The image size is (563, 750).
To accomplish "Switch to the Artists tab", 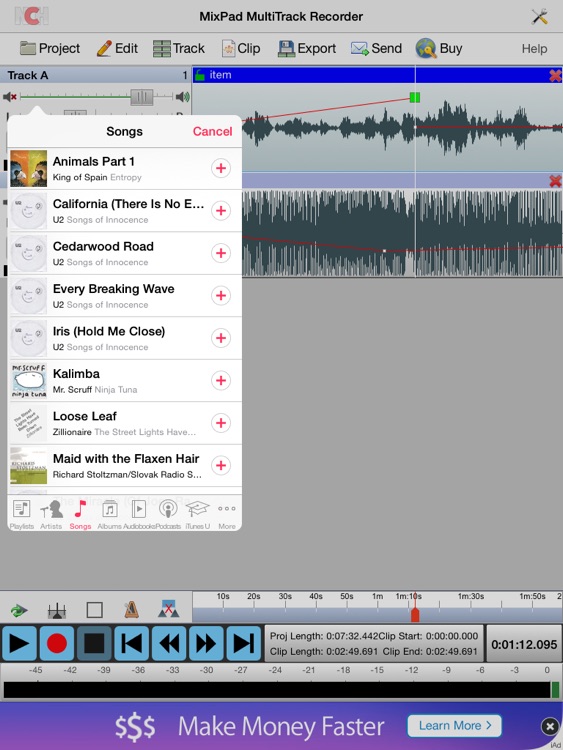I will click(51, 514).
